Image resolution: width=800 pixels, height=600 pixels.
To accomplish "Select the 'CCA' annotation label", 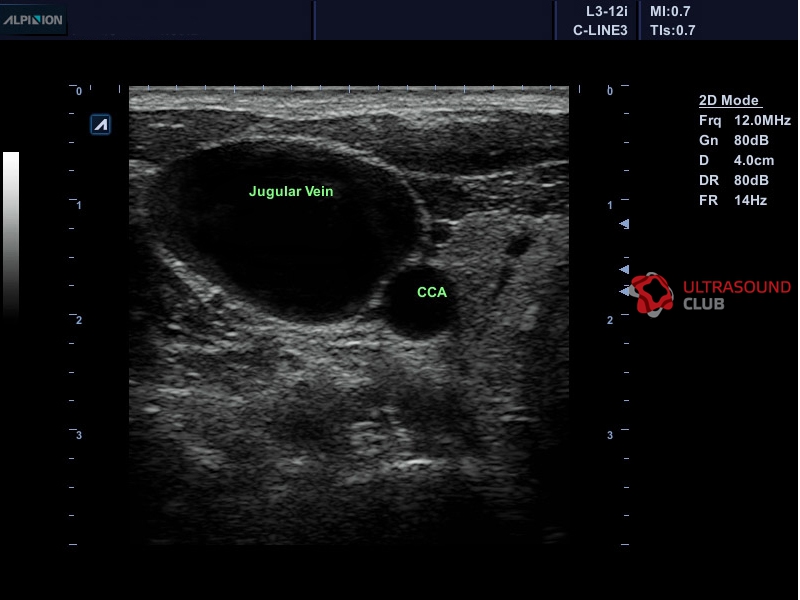I will [432, 292].
